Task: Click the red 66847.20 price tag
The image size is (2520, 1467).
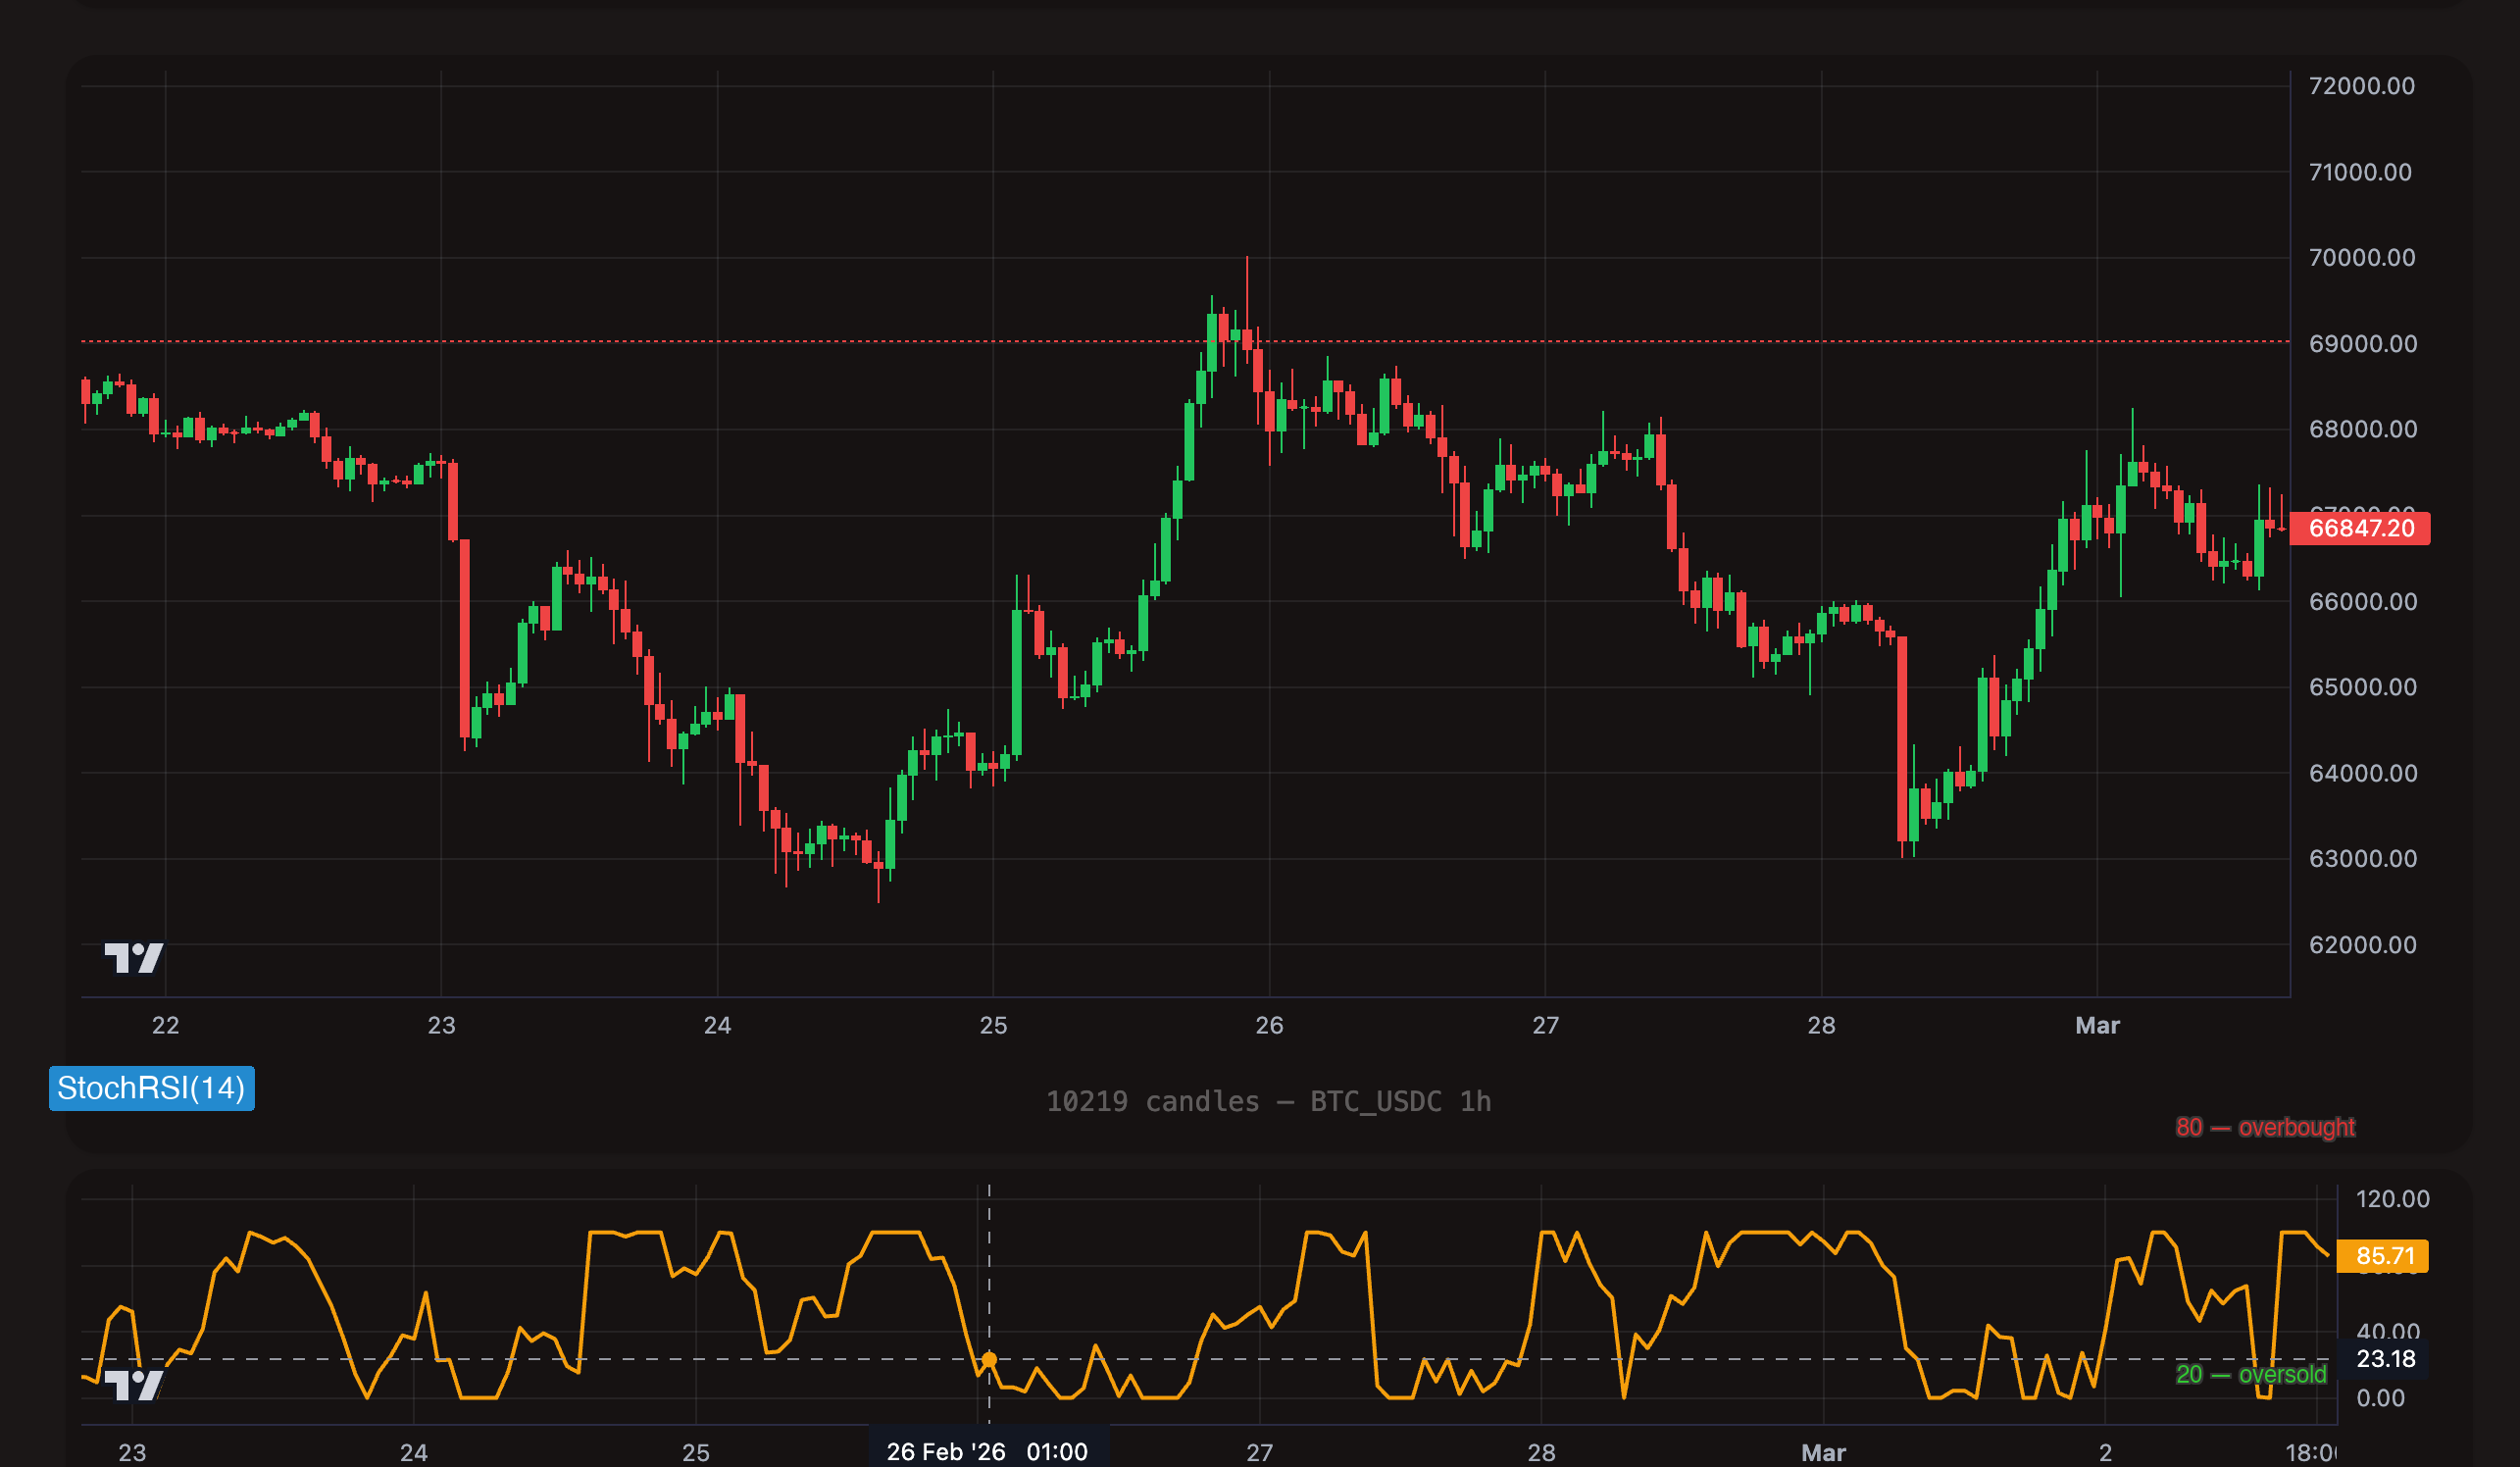Action: (2361, 530)
